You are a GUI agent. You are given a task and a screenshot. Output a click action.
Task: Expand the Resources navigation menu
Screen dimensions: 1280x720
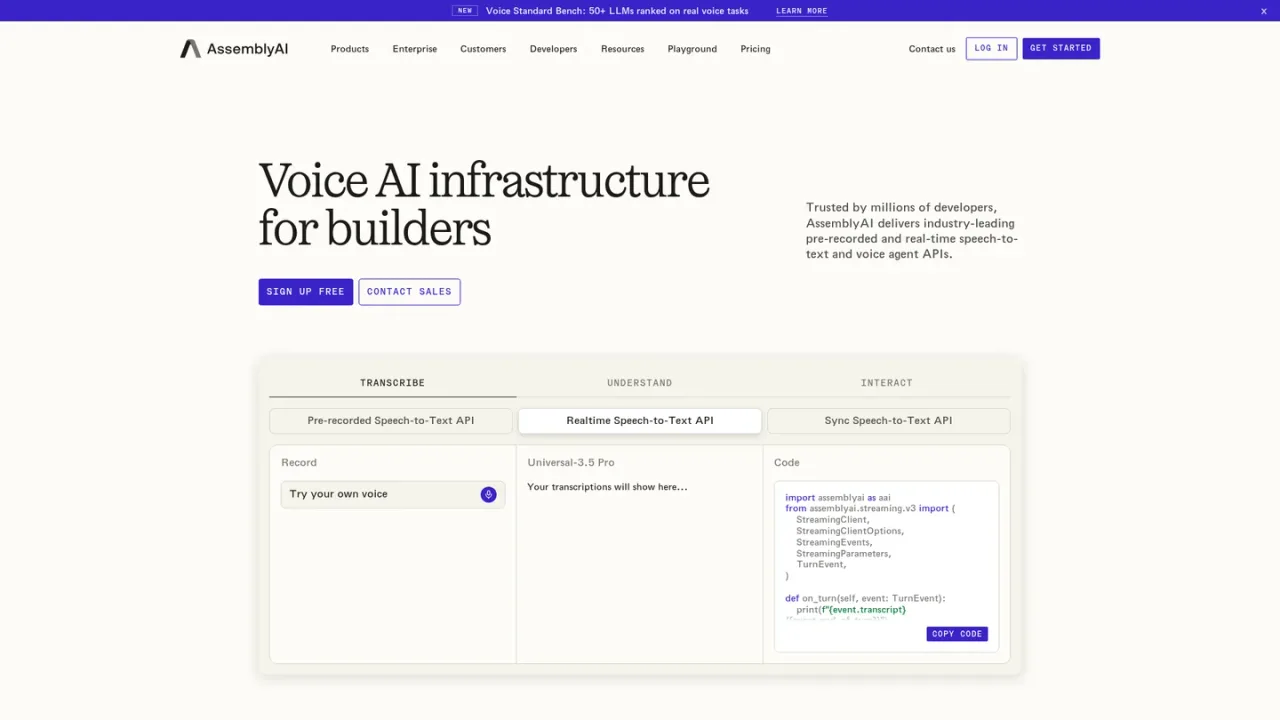point(622,49)
